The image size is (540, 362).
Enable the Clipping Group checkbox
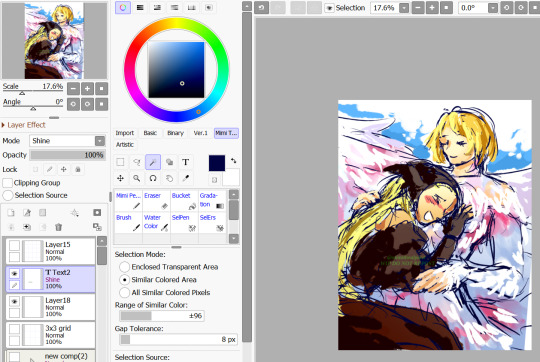click(x=7, y=183)
